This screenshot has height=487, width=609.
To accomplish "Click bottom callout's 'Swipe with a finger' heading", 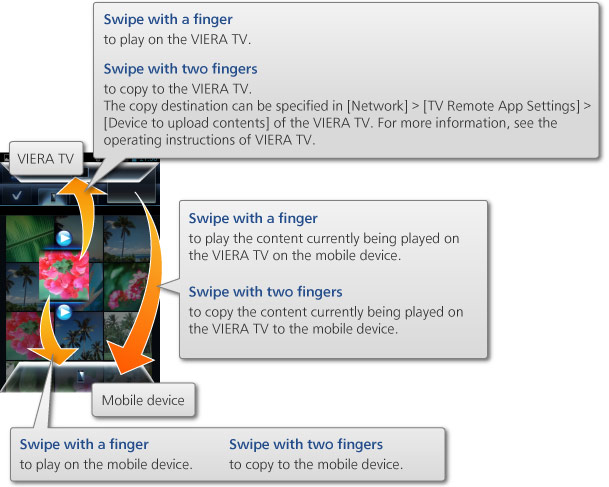I will [x=84, y=444].
